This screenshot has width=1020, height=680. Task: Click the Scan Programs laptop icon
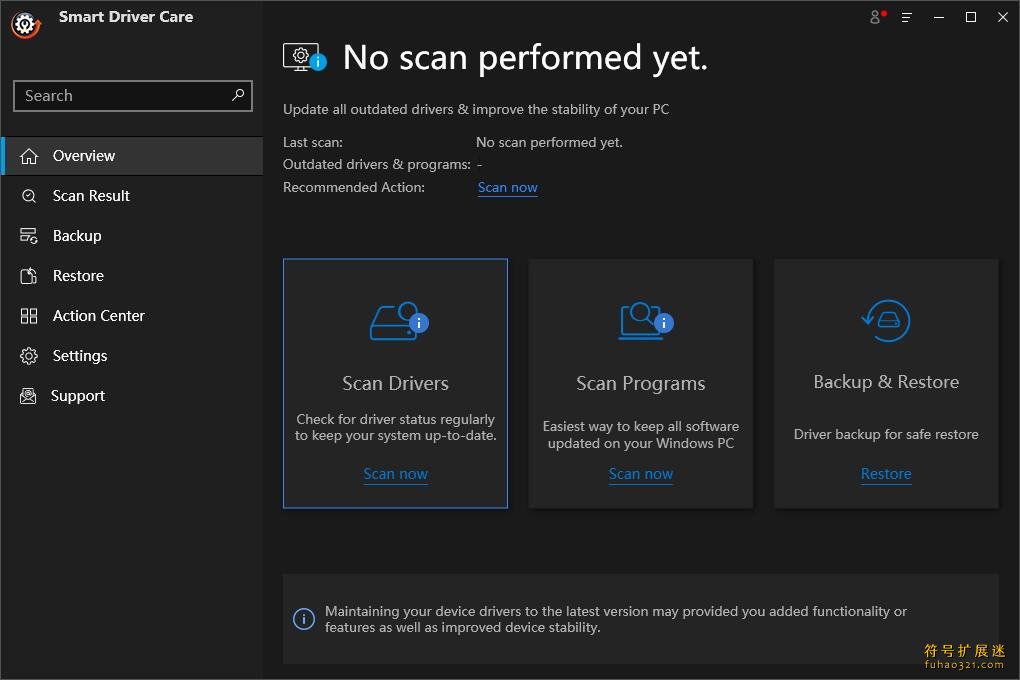click(645, 321)
